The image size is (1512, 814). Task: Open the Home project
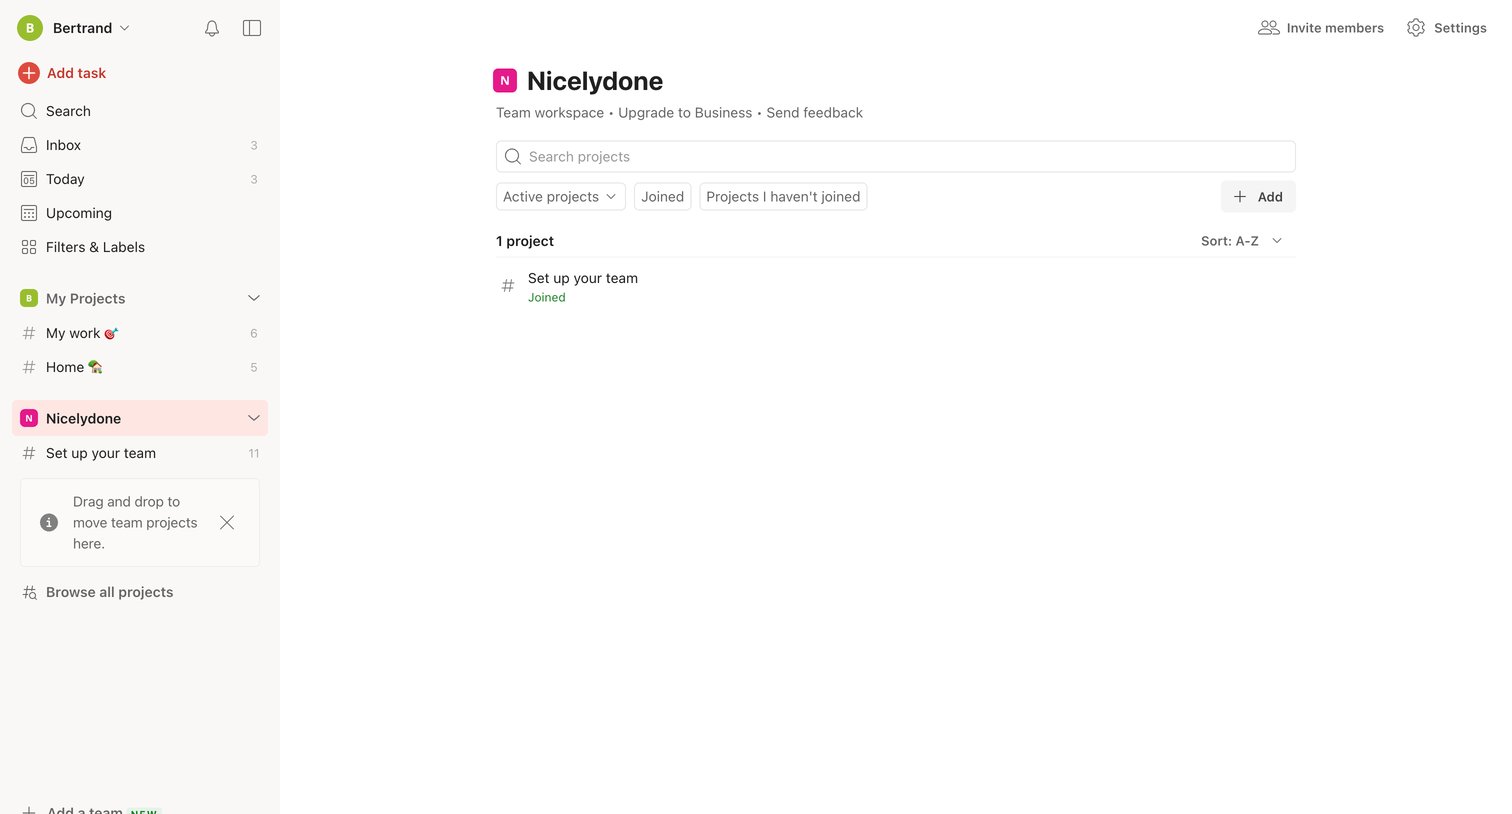(140, 367)
